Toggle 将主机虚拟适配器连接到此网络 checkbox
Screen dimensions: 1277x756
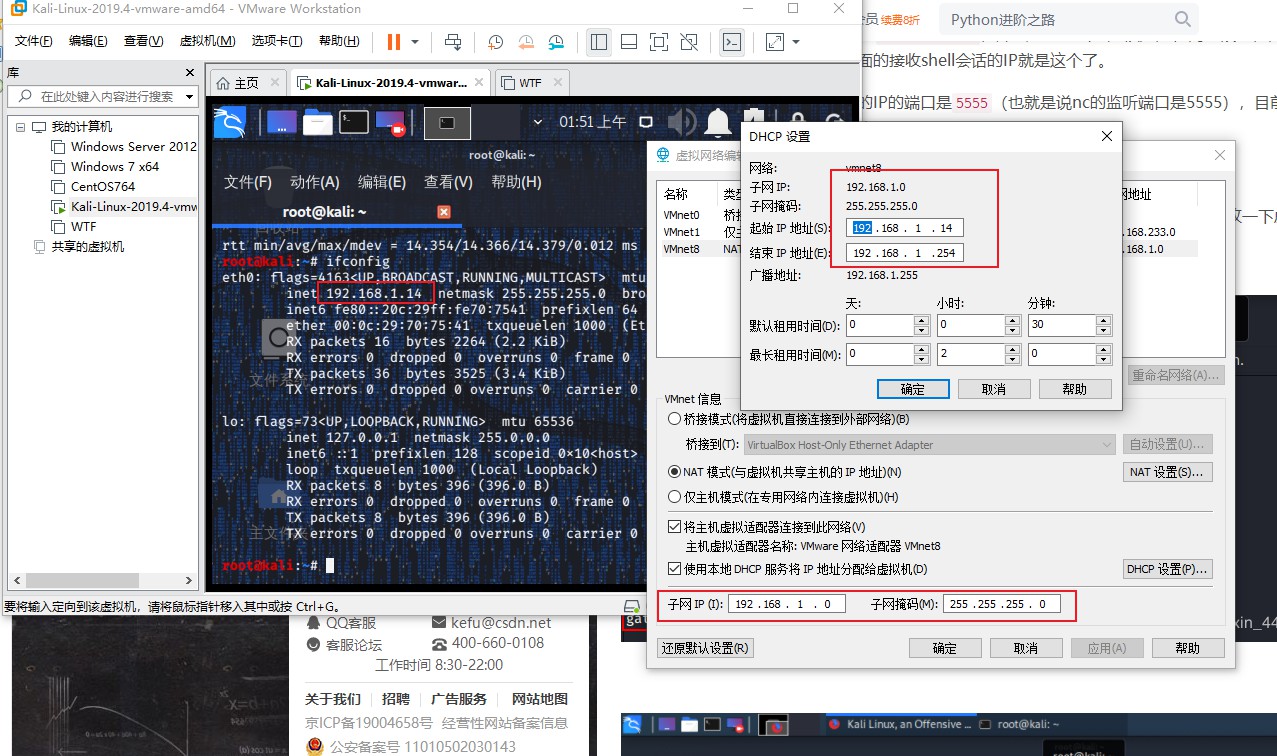click(675, 527)
